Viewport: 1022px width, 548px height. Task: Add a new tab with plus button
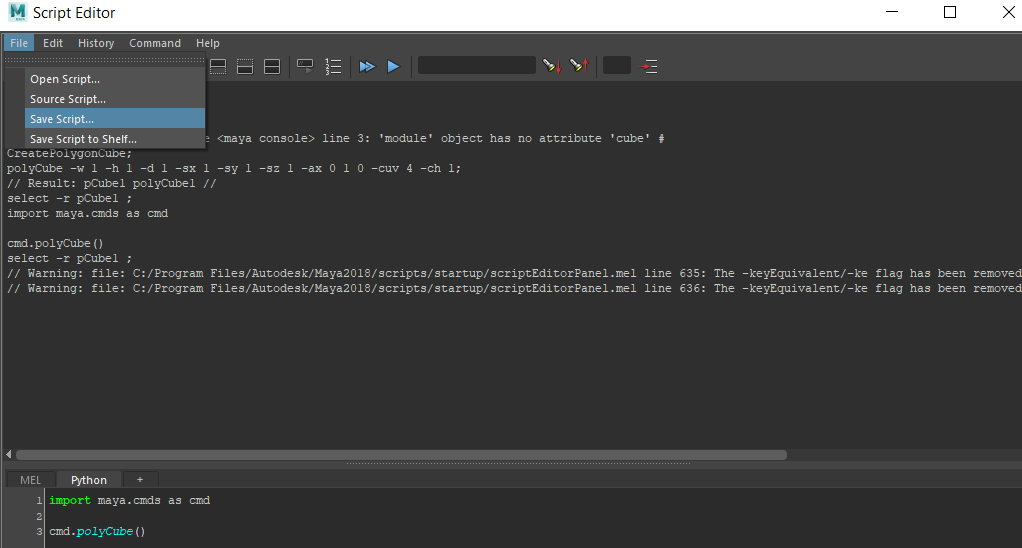pyautogui.click(x=139, y=480)
